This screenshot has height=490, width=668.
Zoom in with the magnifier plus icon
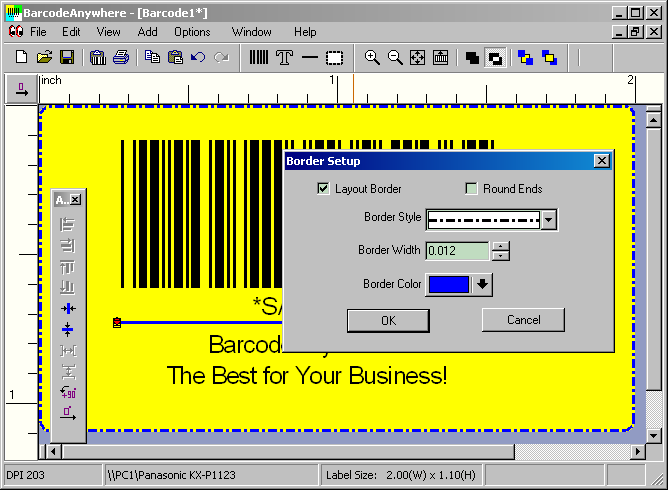[372, 57]
